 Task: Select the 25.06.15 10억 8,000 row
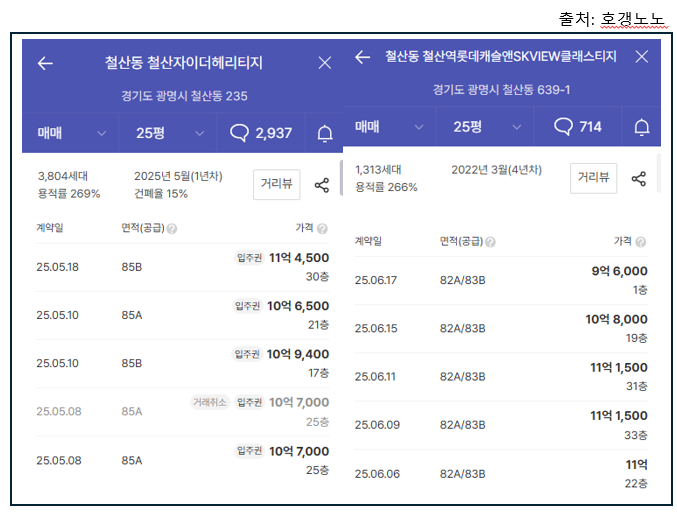pos(501,329)
